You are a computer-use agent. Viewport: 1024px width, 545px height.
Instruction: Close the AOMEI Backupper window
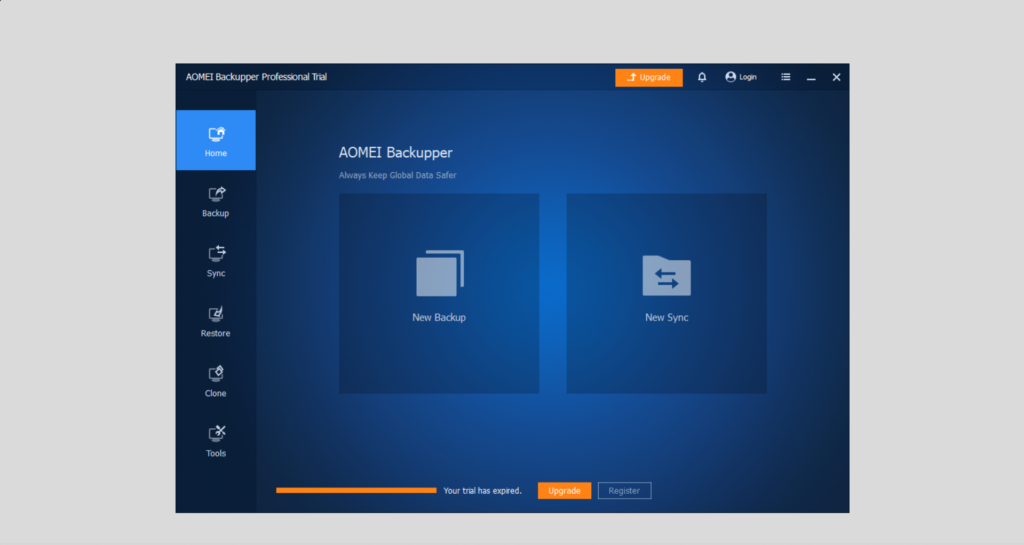[x=837, y=77]
